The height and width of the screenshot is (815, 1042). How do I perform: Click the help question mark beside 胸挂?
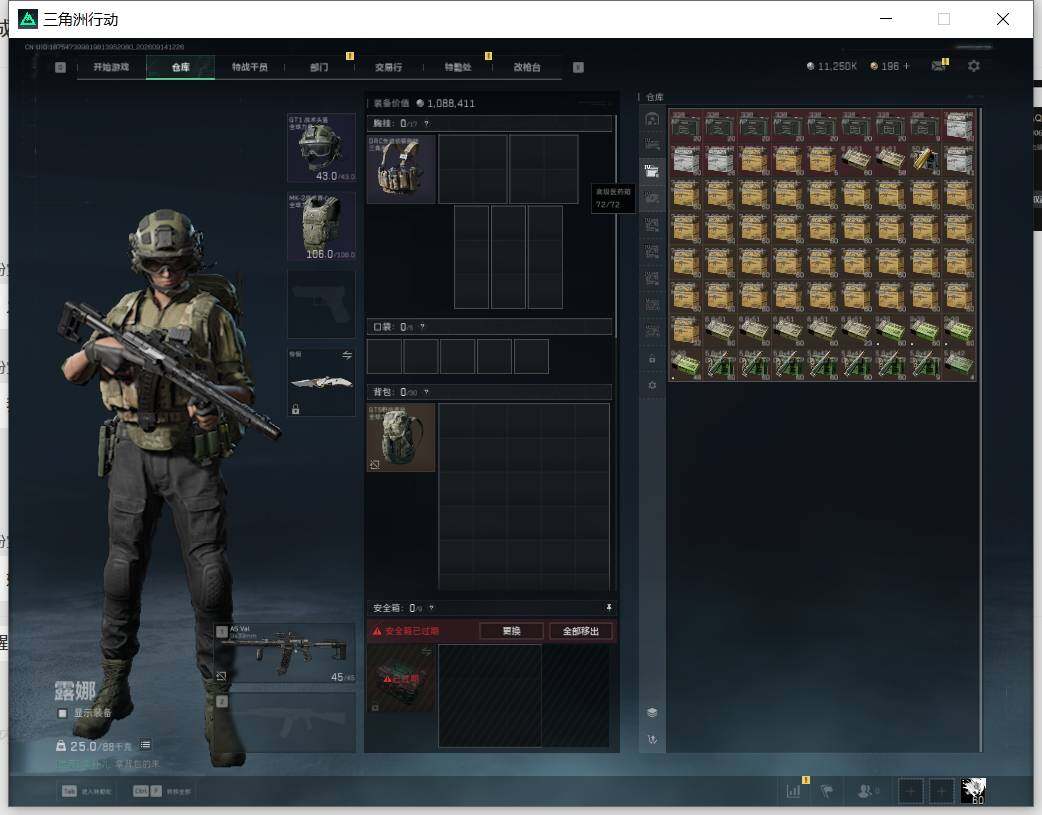point(427,124)
